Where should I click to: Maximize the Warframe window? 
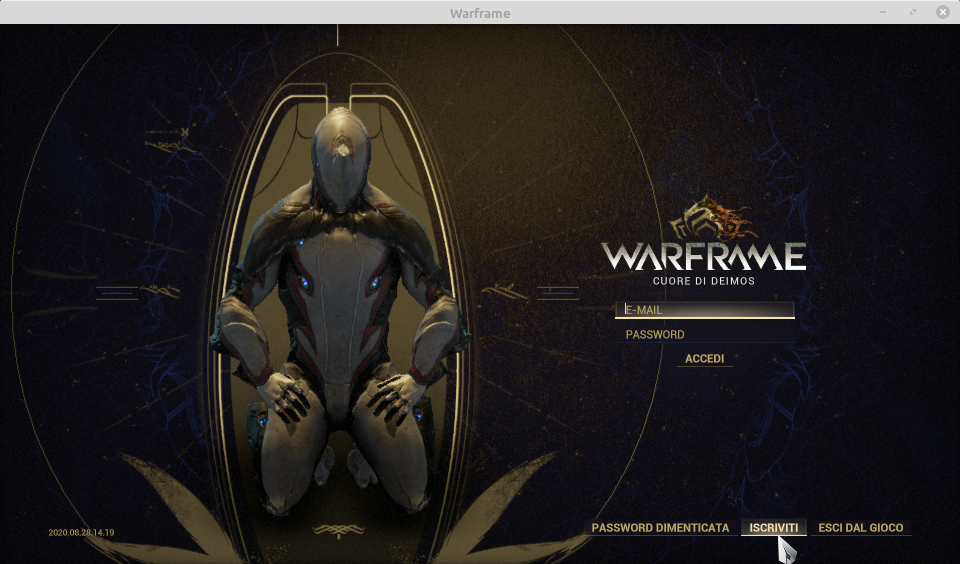[913, 12]
